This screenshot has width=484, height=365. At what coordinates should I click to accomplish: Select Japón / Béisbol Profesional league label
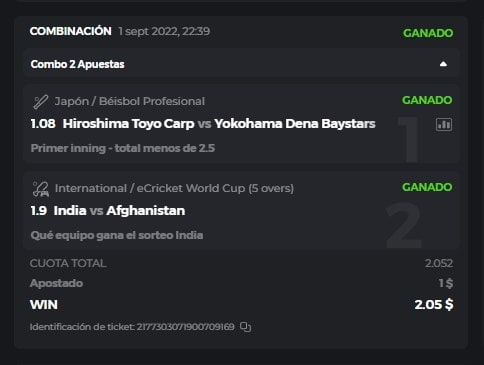(x=130, y=101)
